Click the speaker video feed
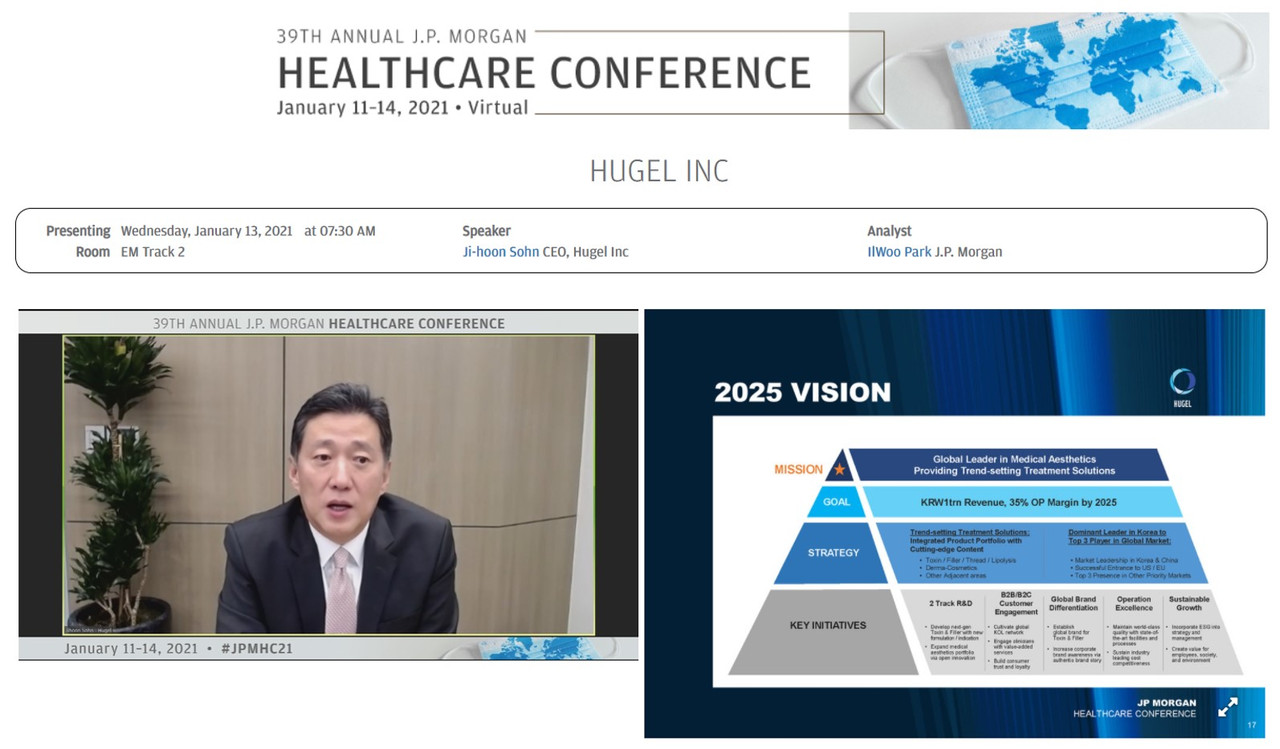 tap(328, 484)
